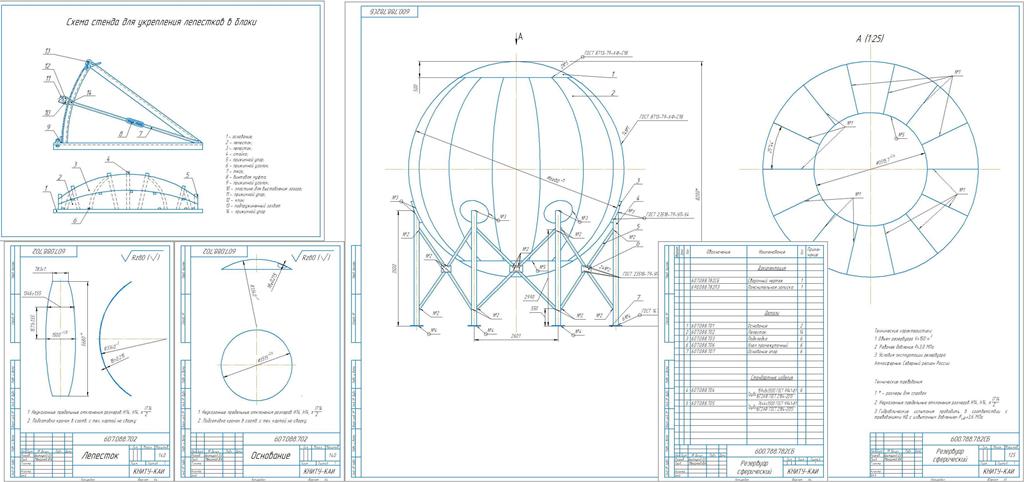Click callout number 8 on the stand scheme
The image size is (1024, 482).
120,133
